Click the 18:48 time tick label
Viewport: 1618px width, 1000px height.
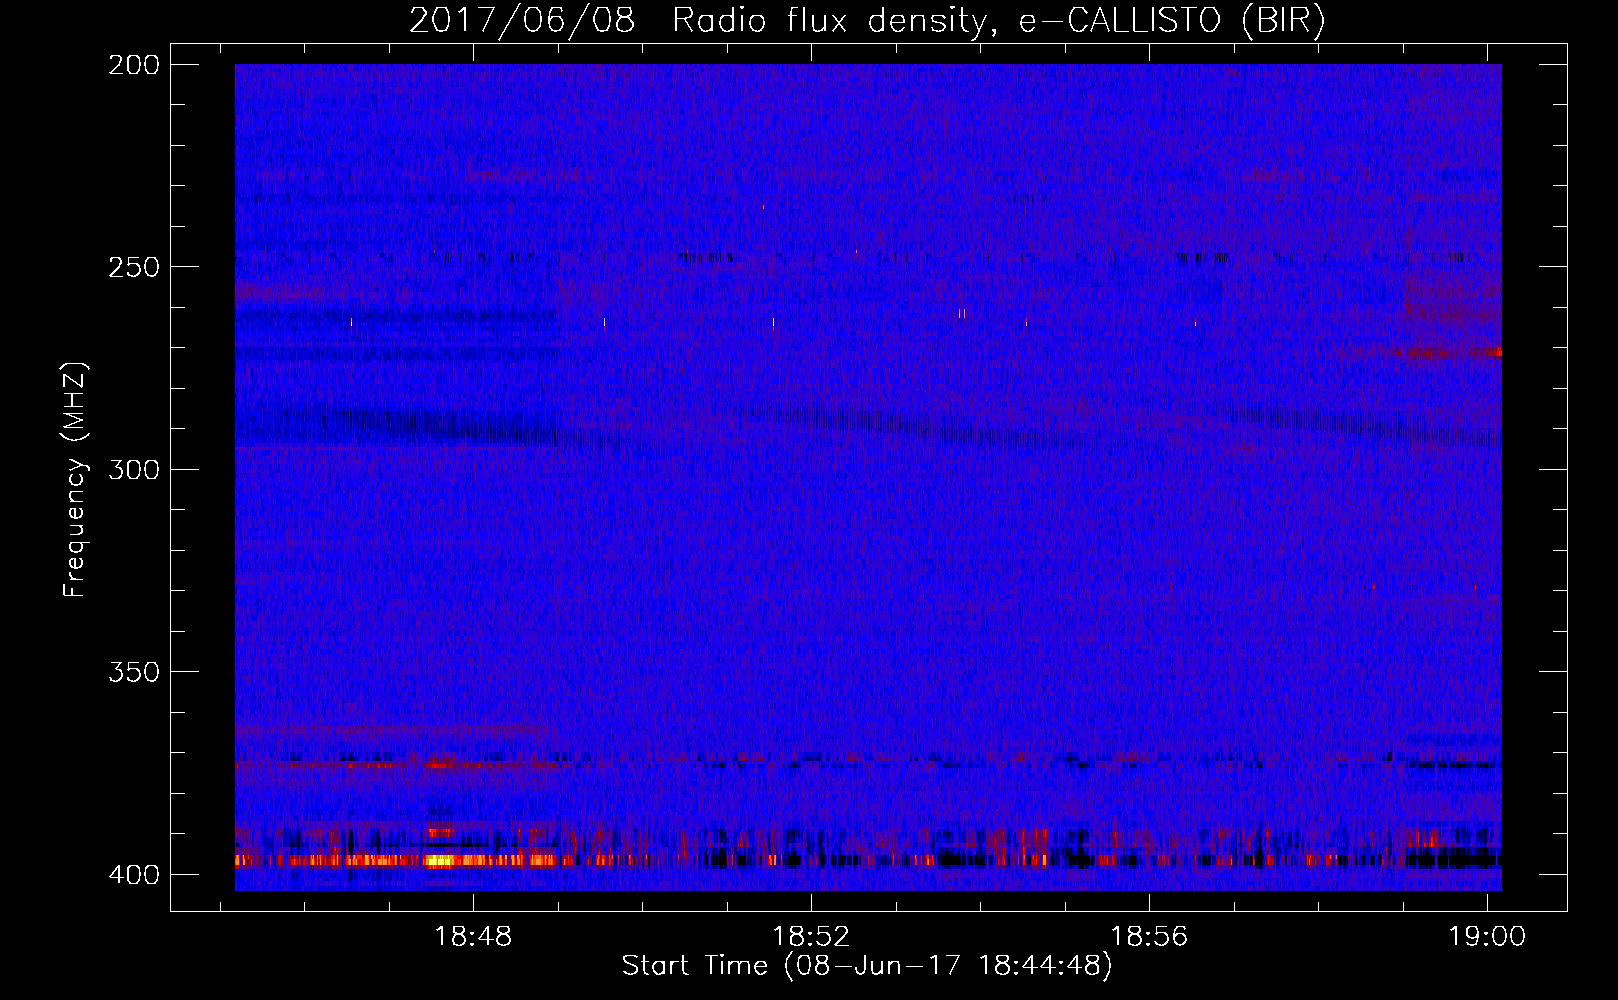tap(473, 936)
